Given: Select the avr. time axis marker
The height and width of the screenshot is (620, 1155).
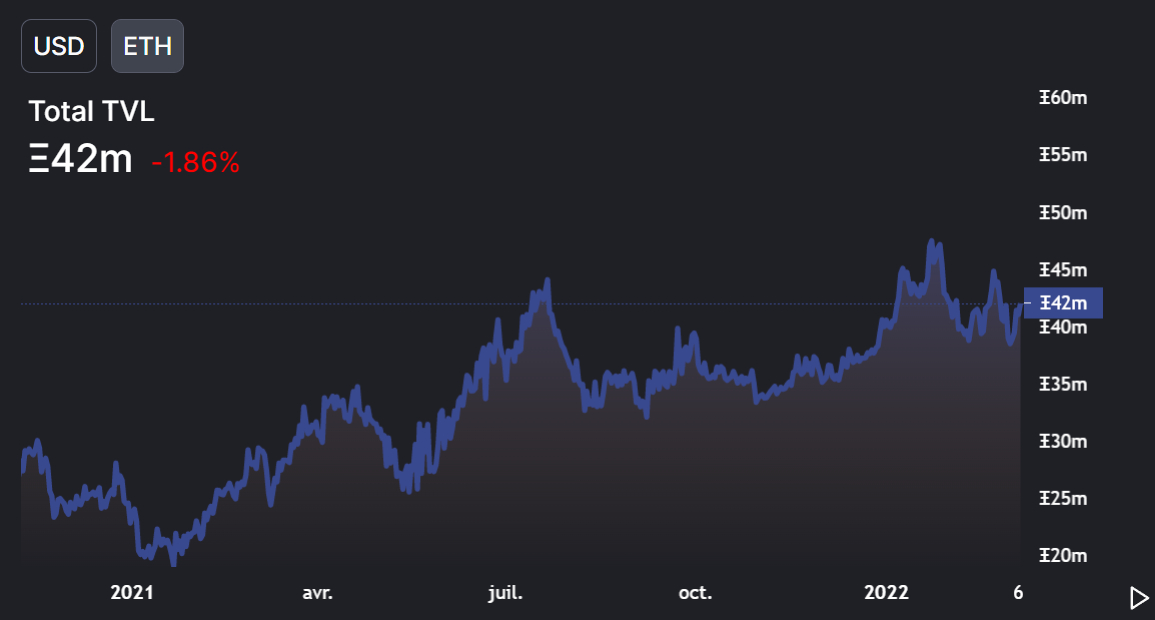Looking at the screenshot, I should click(x=318, y=593).
